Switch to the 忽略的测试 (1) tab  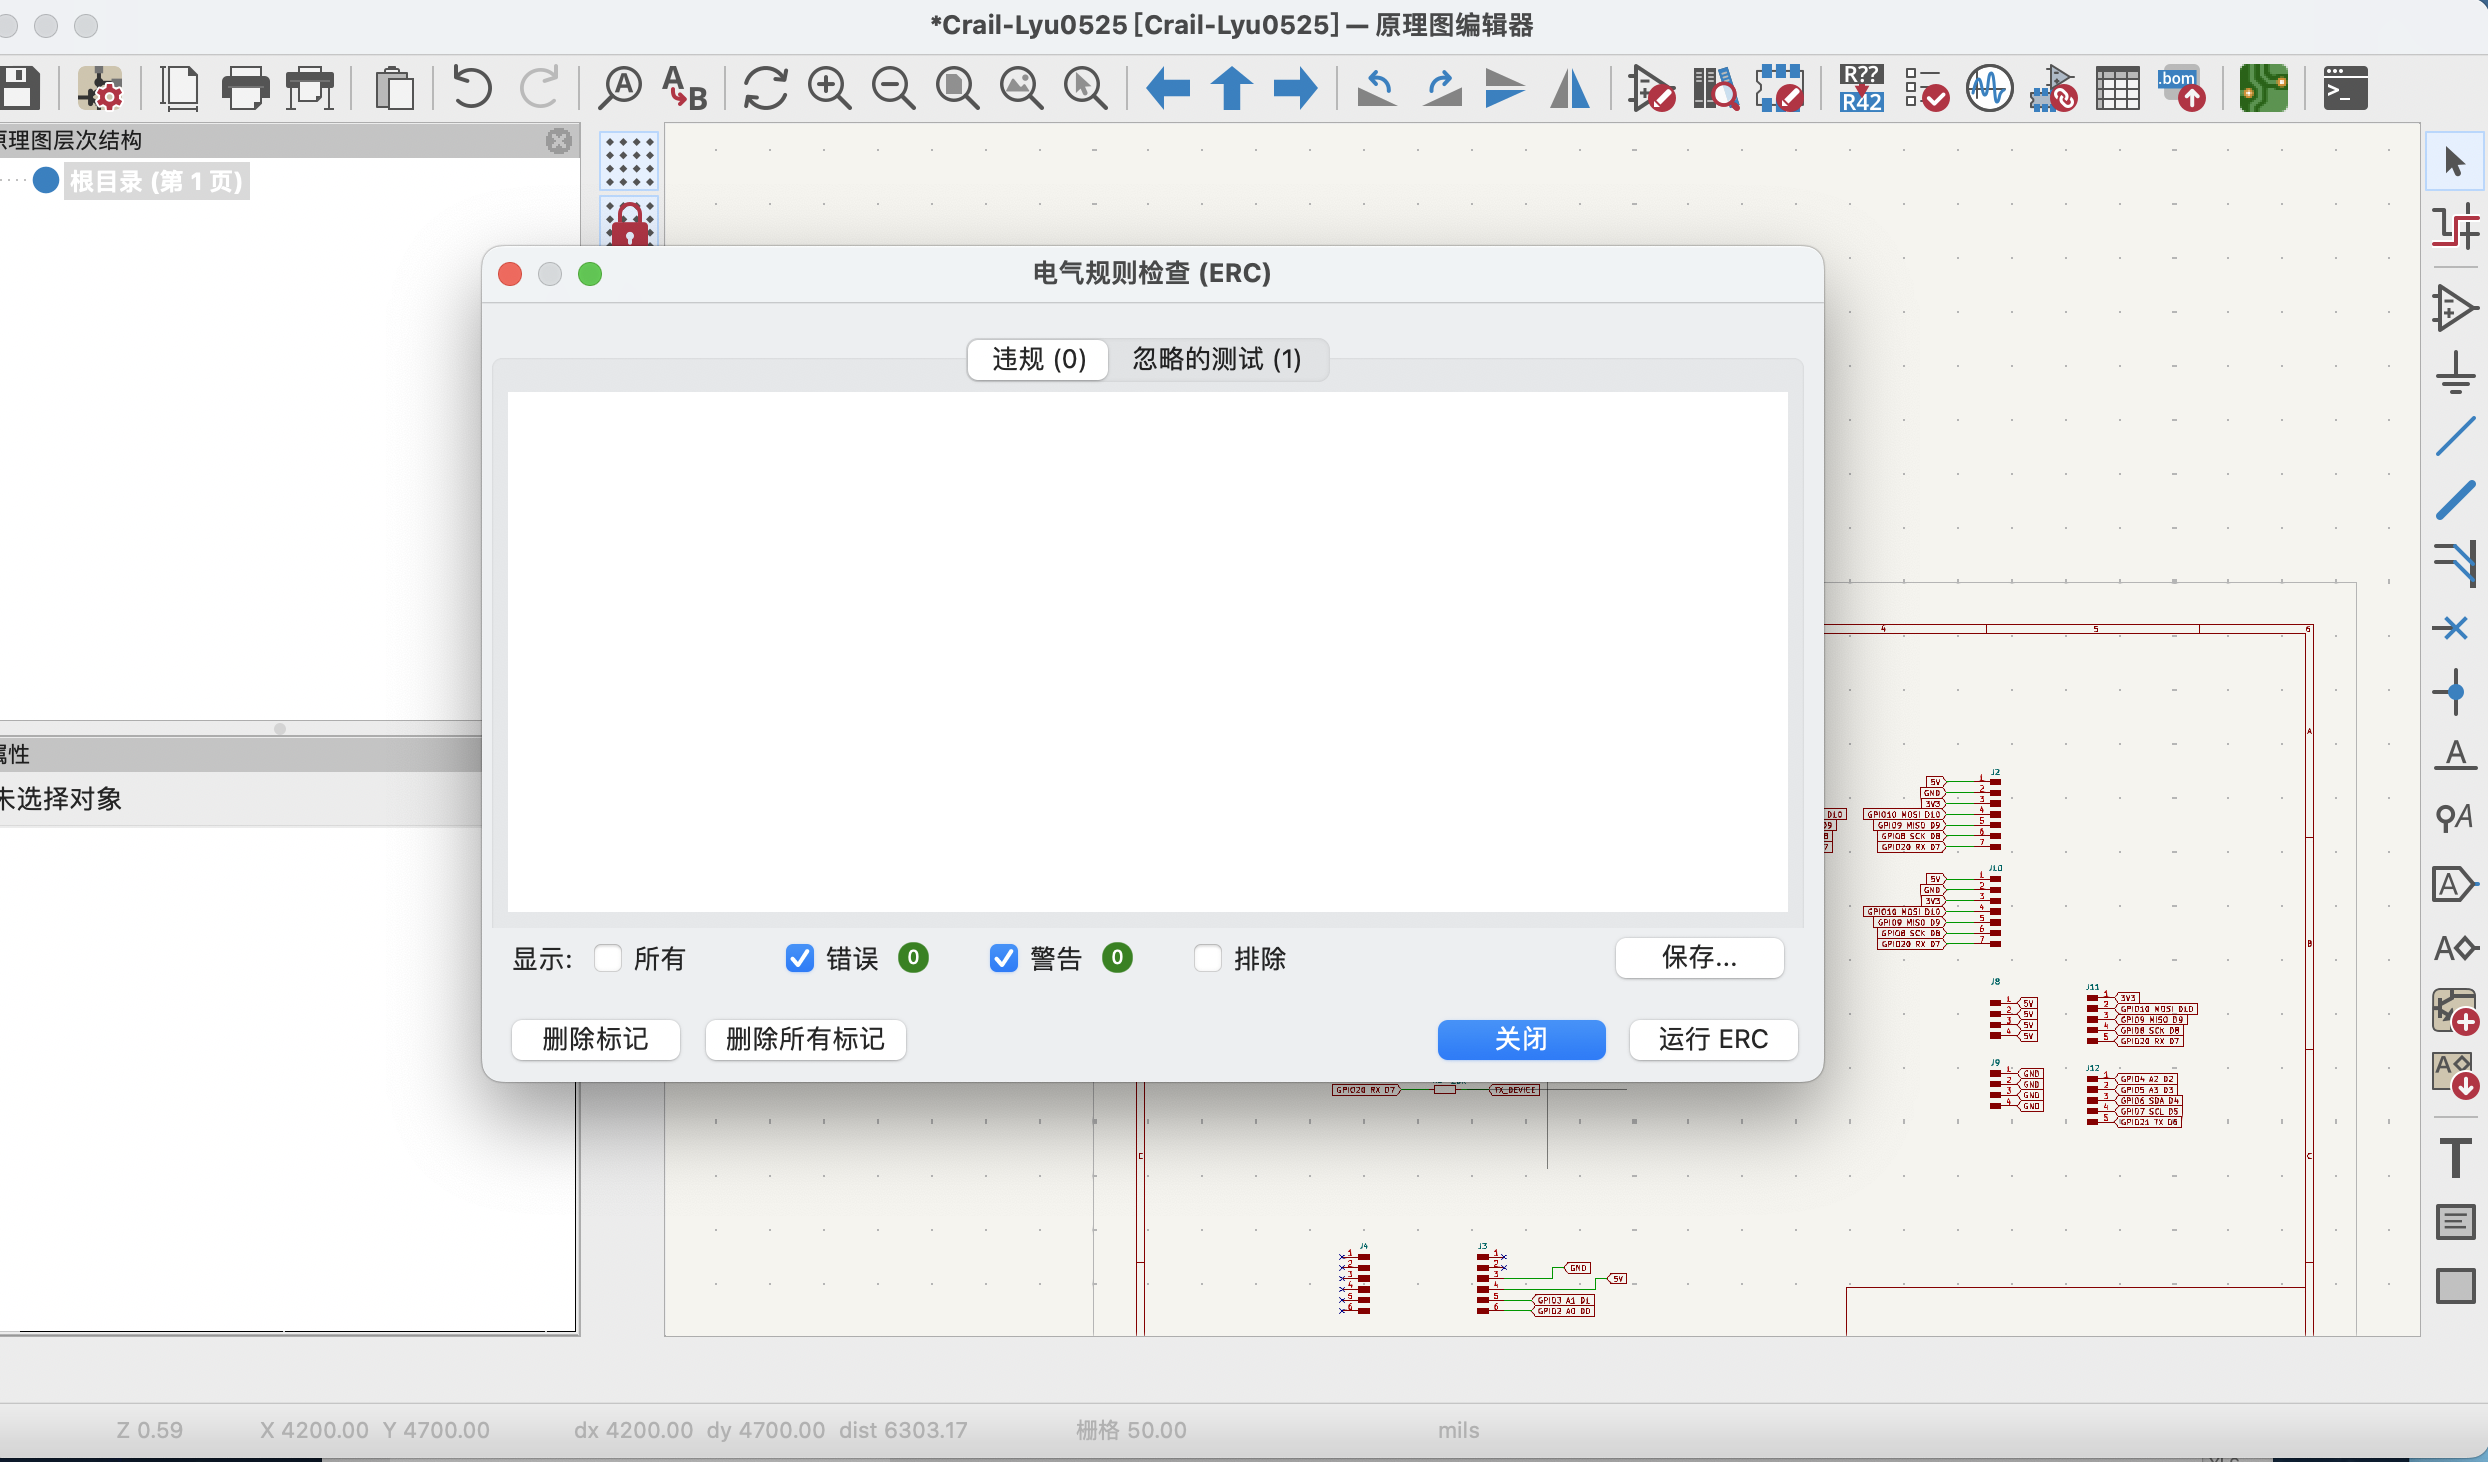click(1217, 359)
